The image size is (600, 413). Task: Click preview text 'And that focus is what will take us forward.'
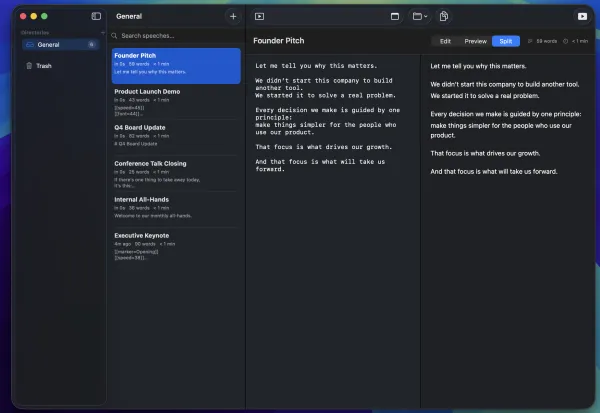pyautogui.click(x=494, y=171)
